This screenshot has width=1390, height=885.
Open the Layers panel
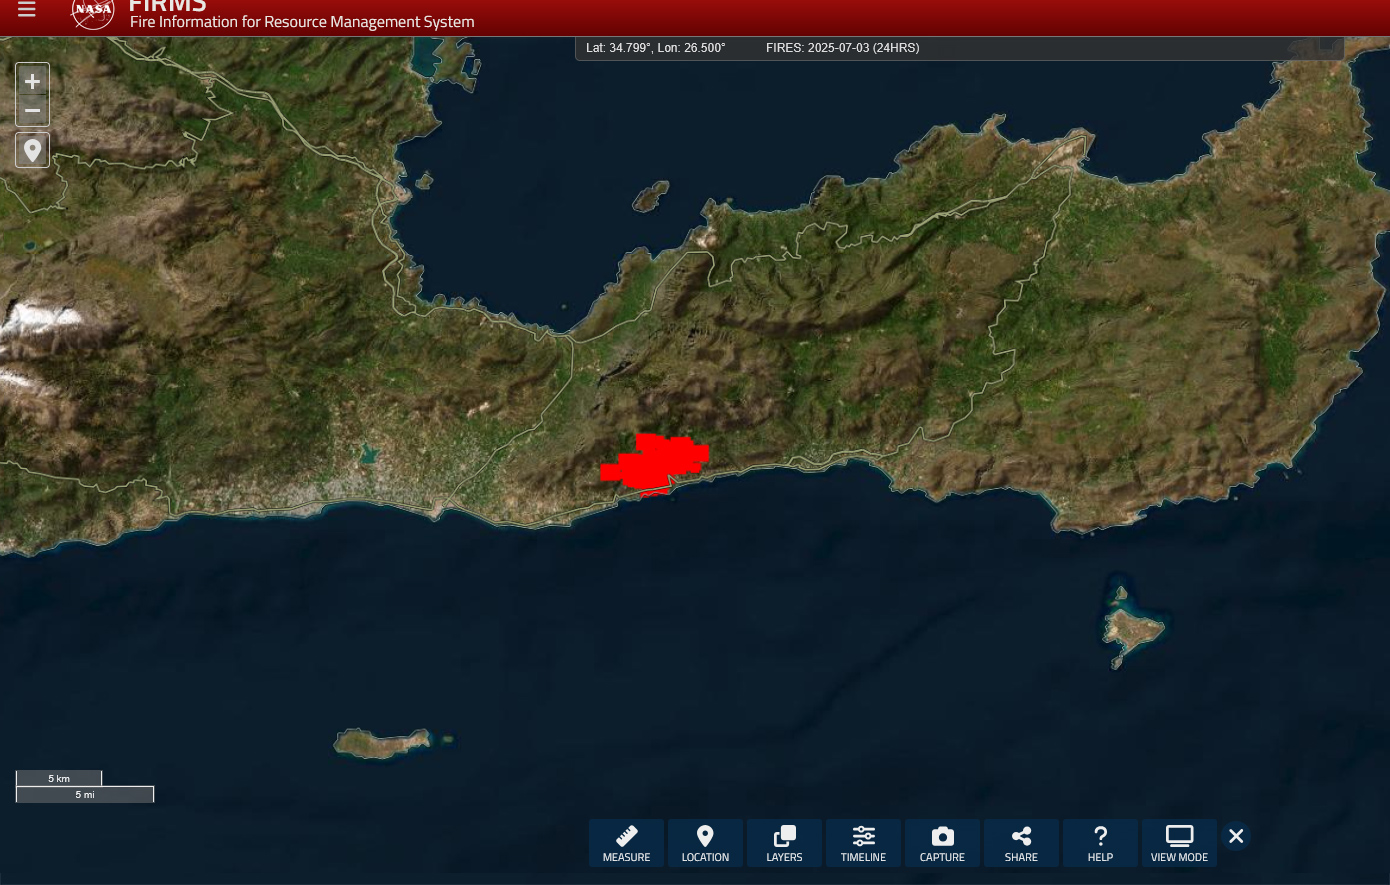784,843
